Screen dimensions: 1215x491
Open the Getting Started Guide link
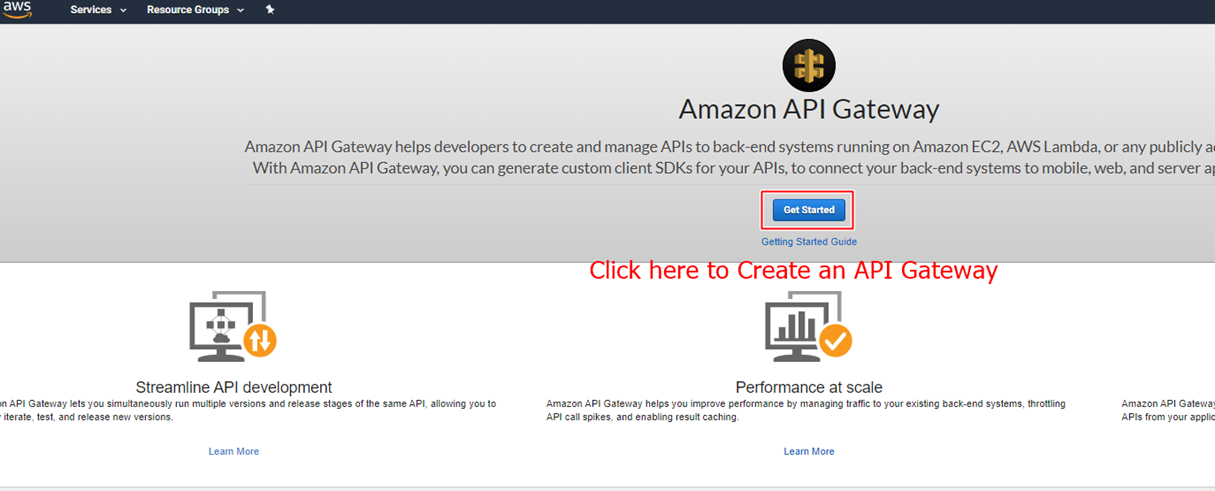coord(808,242)
